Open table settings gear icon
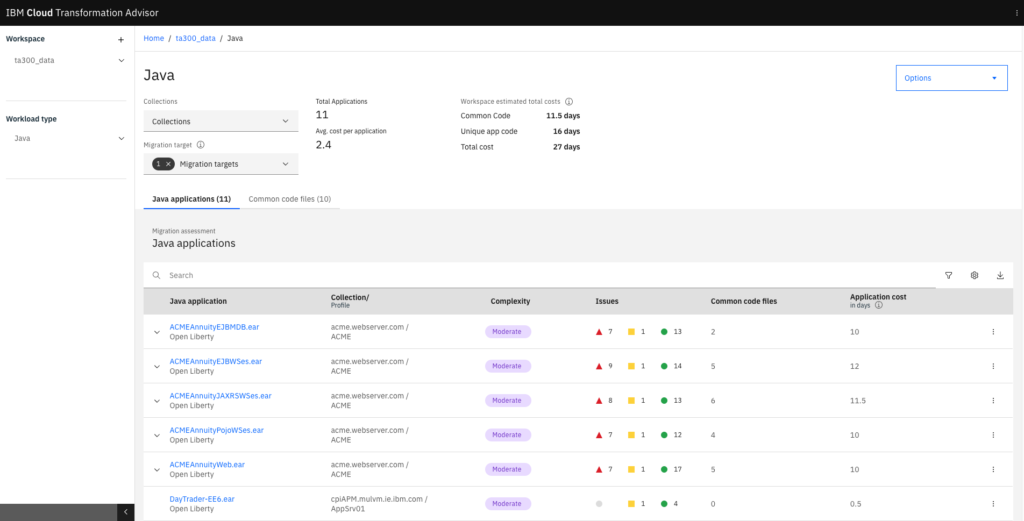1024x521 pixels. [974, 275]
